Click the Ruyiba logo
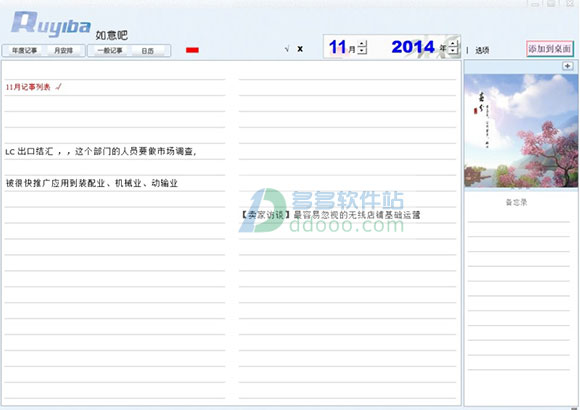Screen dimensions: 580x410 pyautogui.click(x=51, y=24)
